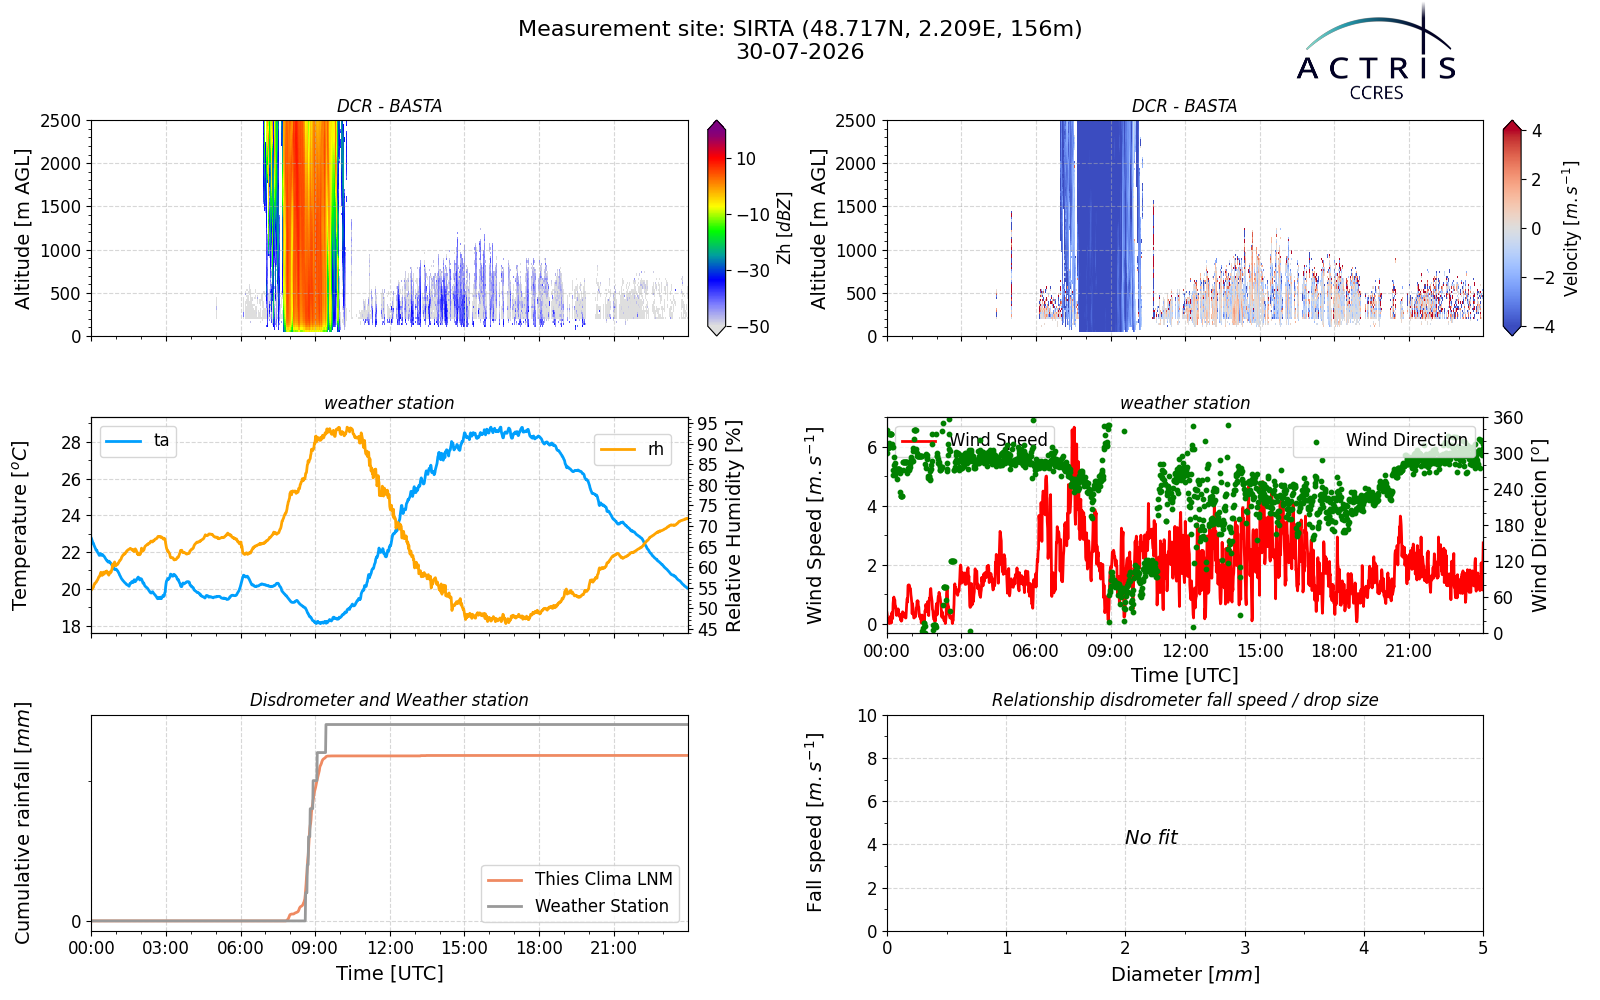1600x1000 pixels.
Task: Click the 10 tick on the Fall speed axis
Action: pyautogui.click(x=867, y=716)
